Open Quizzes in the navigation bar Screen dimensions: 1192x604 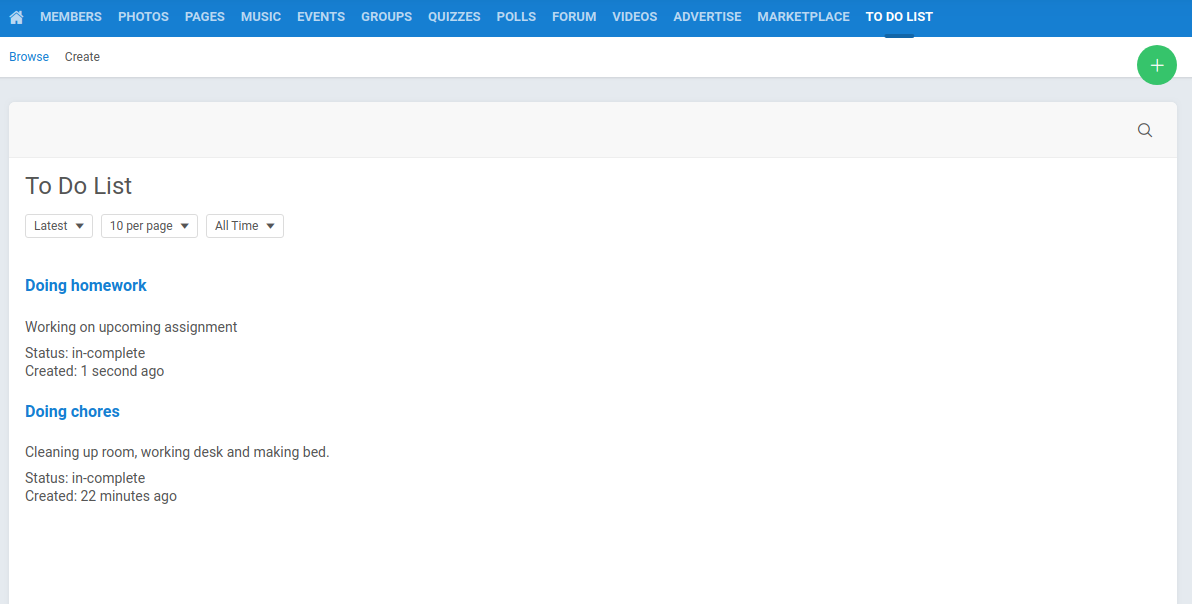pyautogui.click(x=454, y=17)
